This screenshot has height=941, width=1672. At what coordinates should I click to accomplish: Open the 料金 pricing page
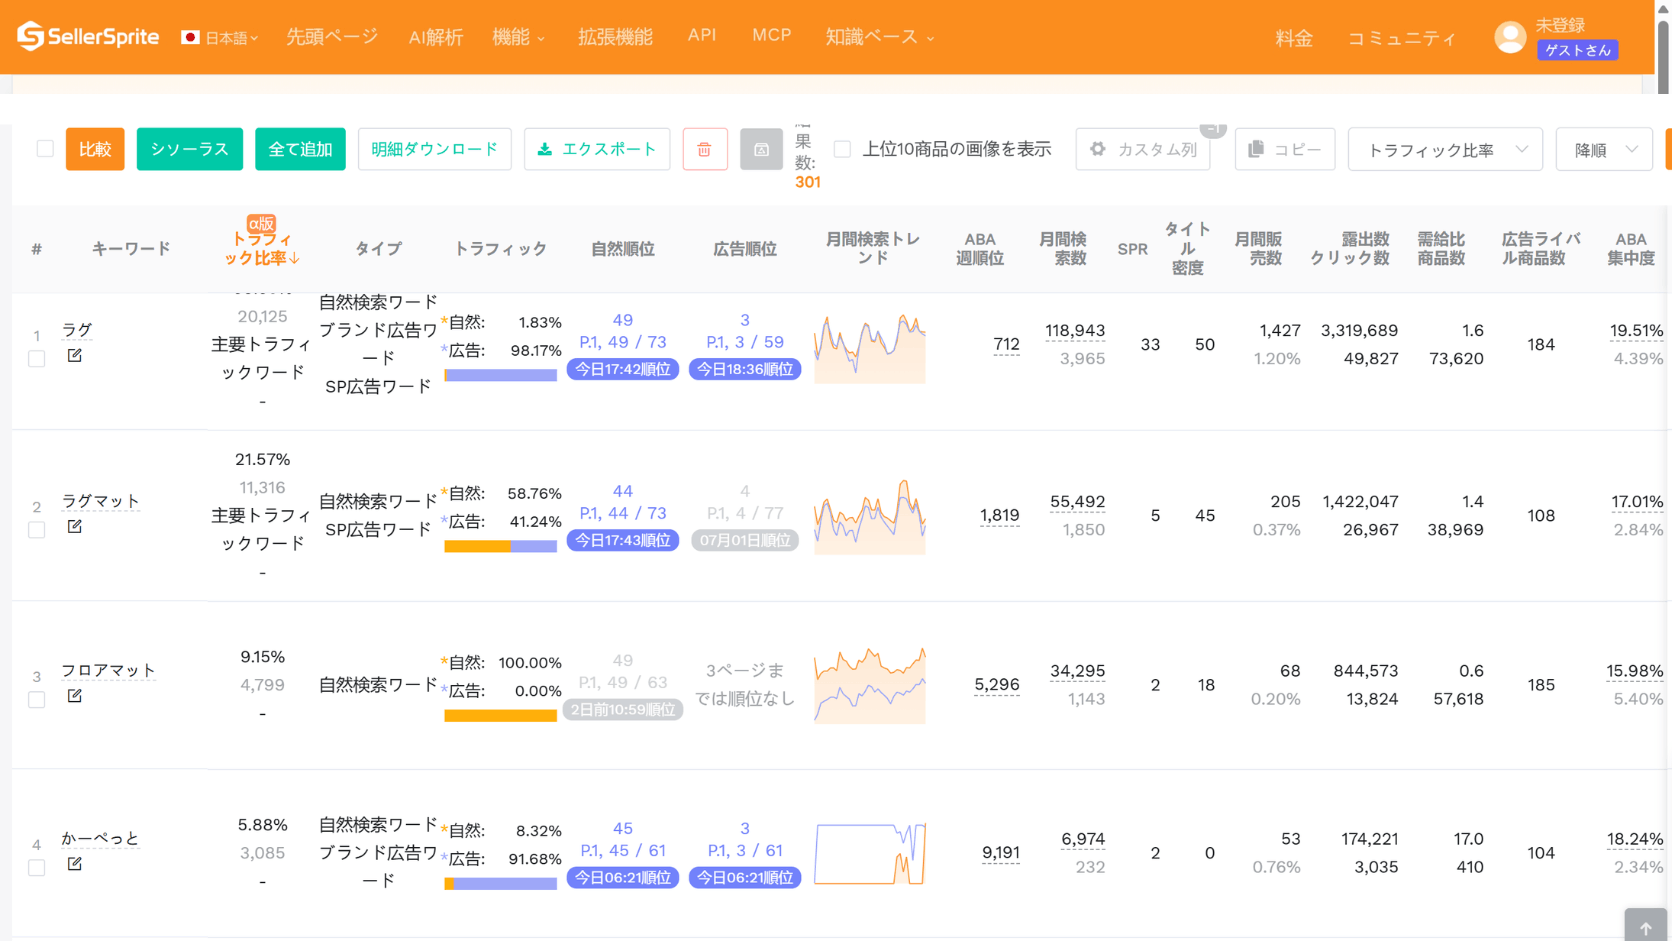1294,38
